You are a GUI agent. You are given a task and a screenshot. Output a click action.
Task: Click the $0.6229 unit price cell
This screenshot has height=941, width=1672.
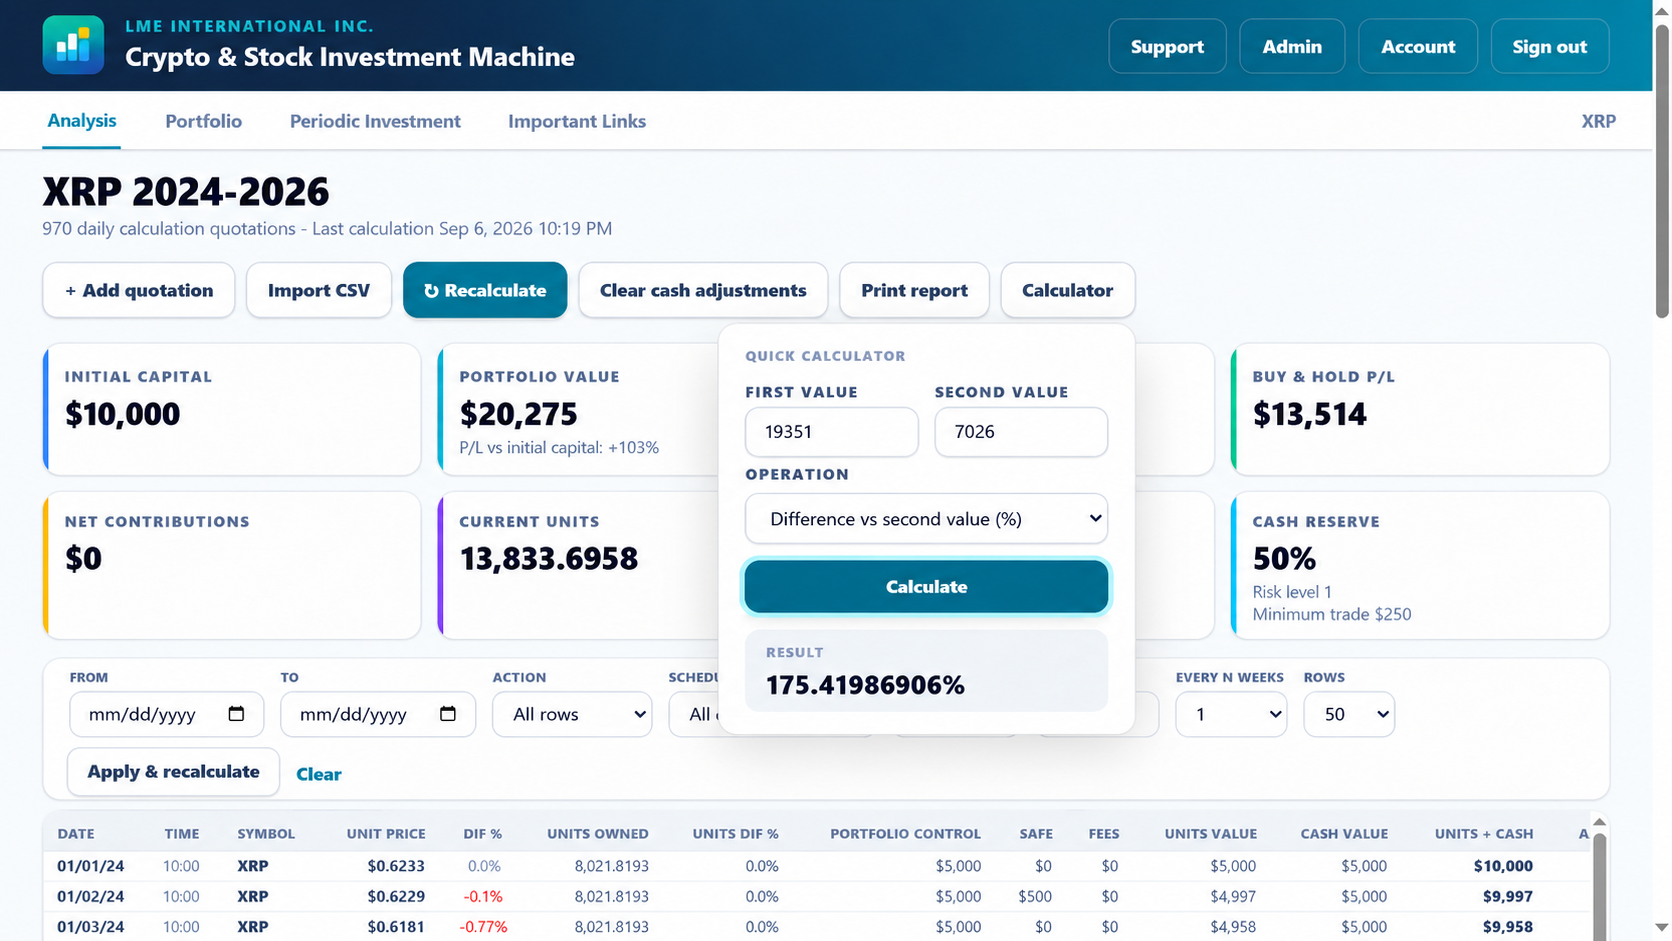point(396,896)
